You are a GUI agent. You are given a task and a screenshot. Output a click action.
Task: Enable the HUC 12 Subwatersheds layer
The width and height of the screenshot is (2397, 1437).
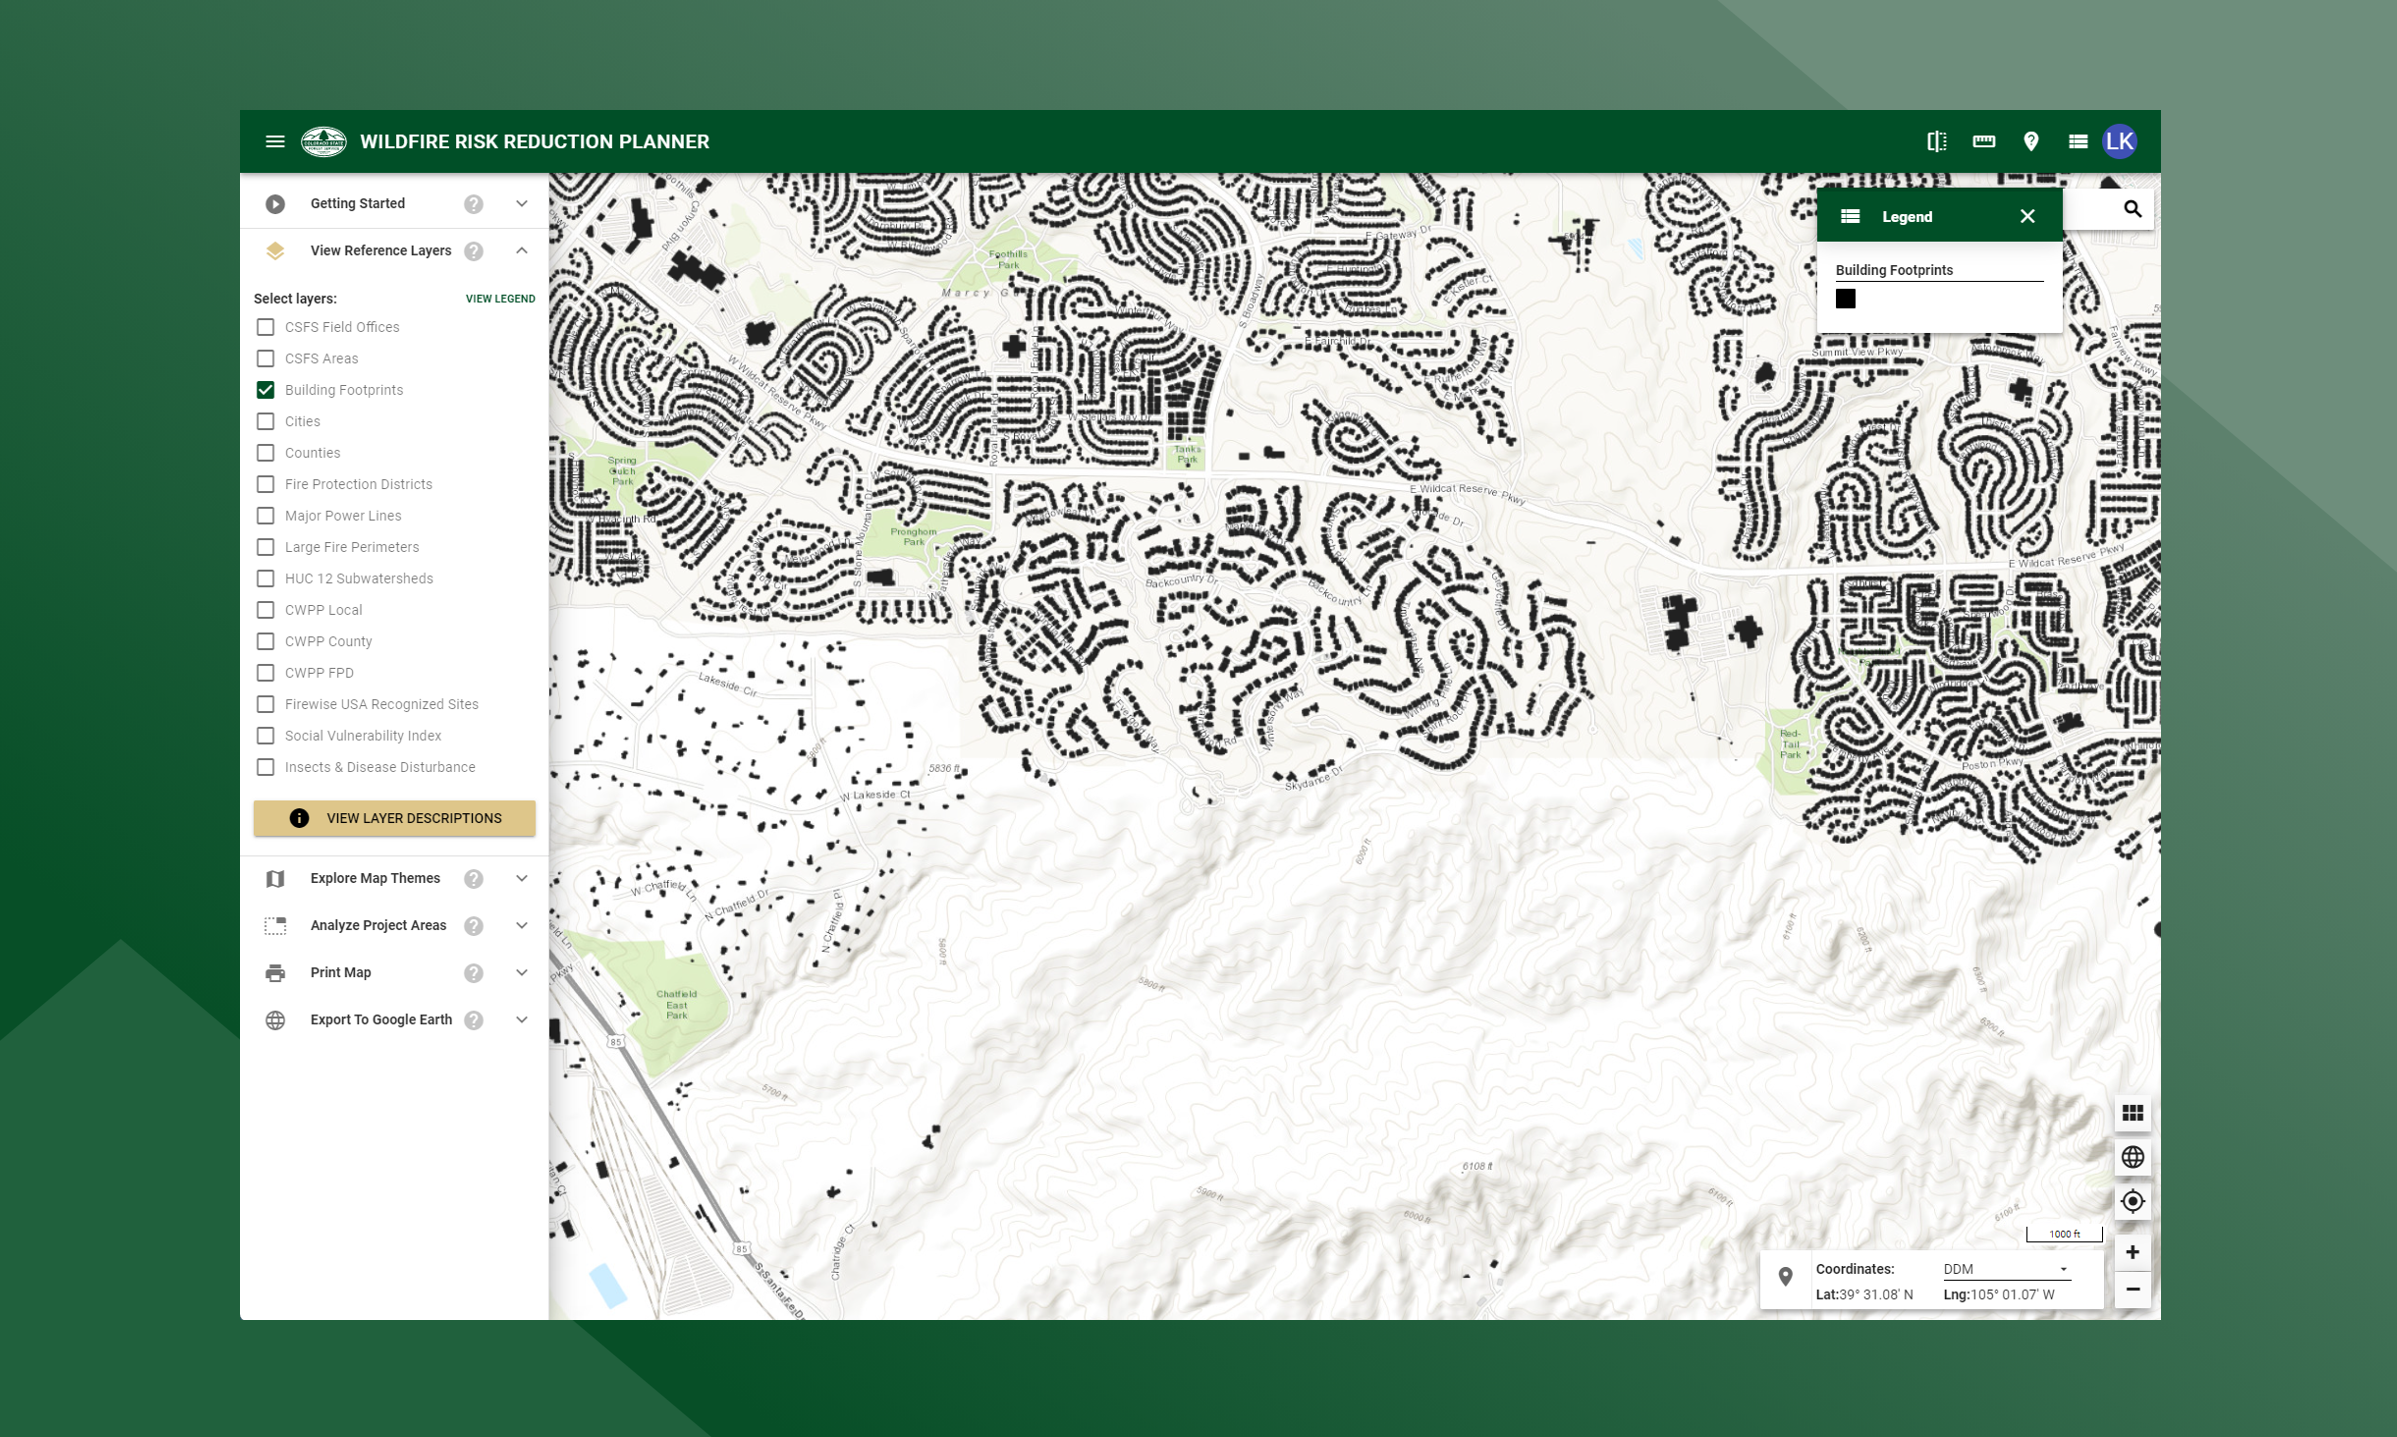[x=265, y=578]
